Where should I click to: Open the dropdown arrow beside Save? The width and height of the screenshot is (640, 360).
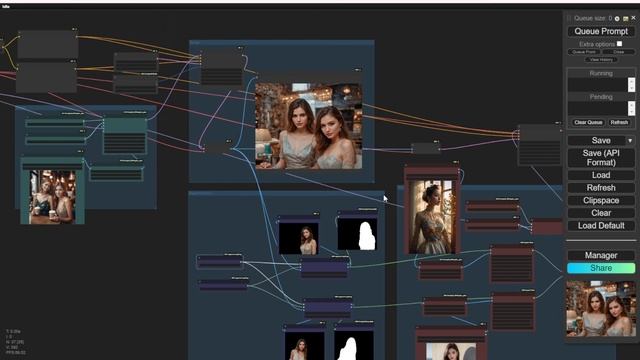[630, 141]
